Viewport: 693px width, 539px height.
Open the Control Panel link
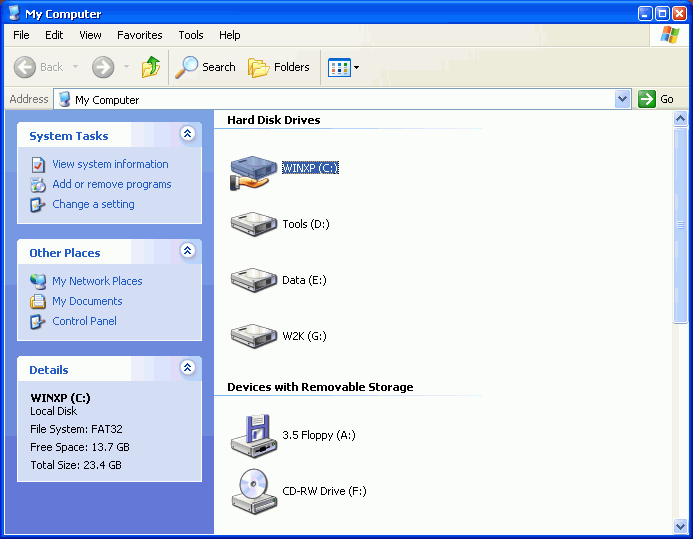[84, 321]
